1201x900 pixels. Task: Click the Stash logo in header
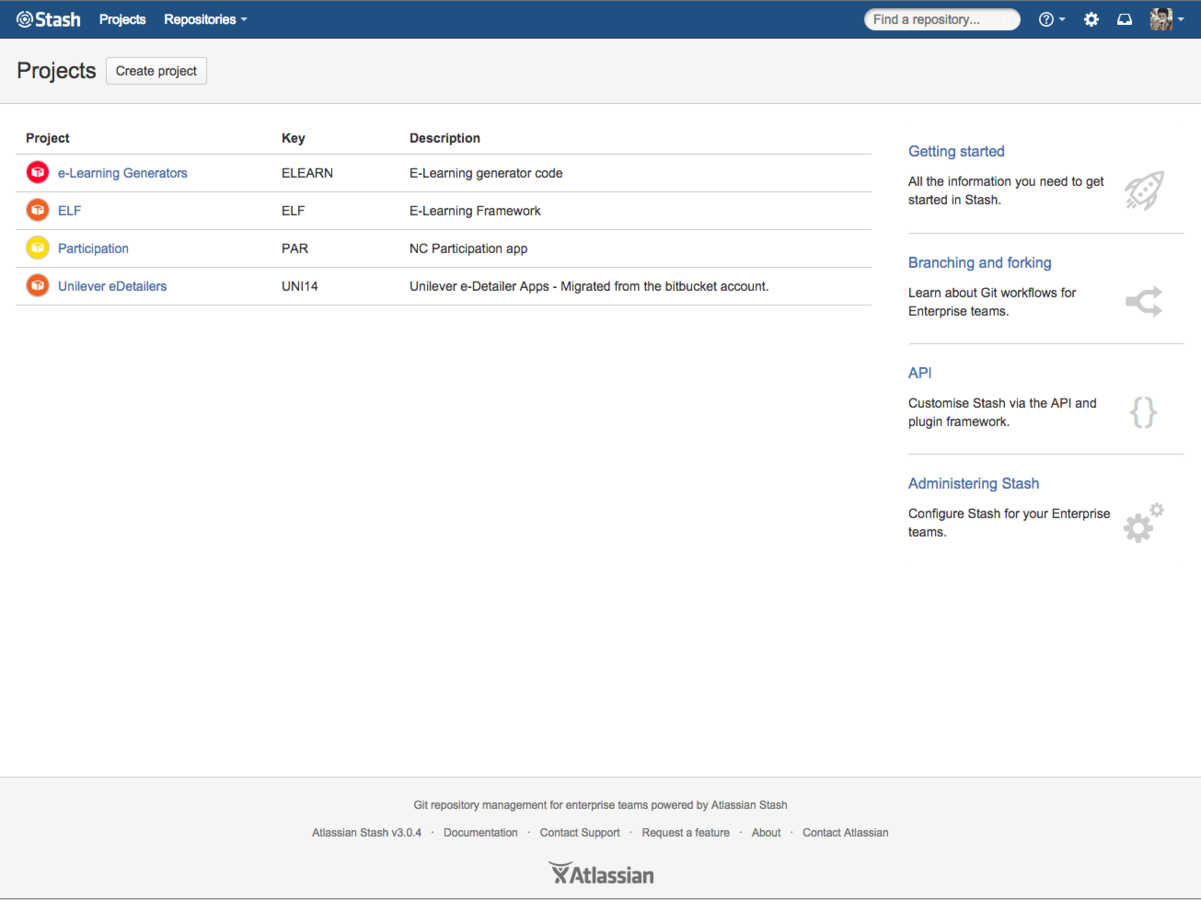48,19
